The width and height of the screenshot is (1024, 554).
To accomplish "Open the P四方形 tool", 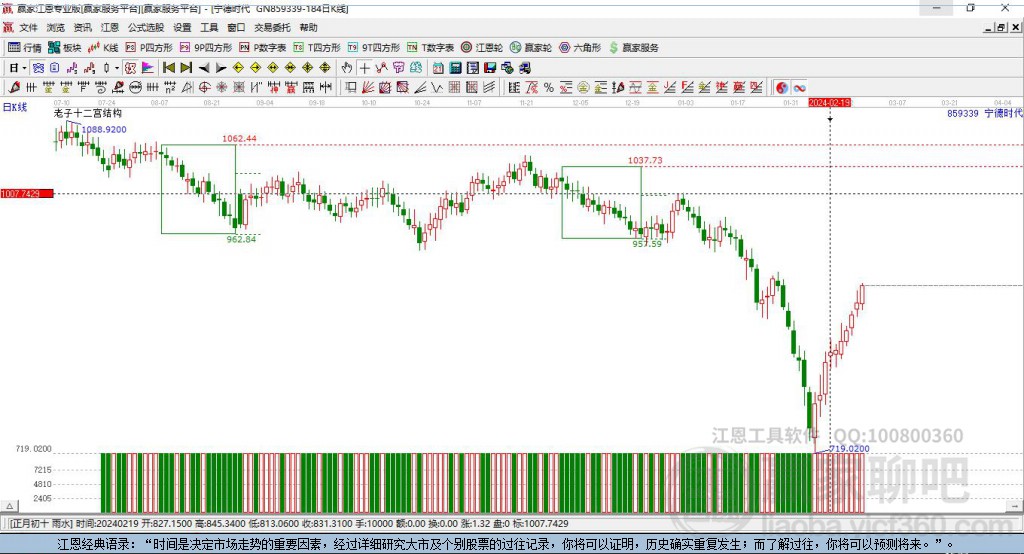I will pyautogui.click(x=149, y=48).
